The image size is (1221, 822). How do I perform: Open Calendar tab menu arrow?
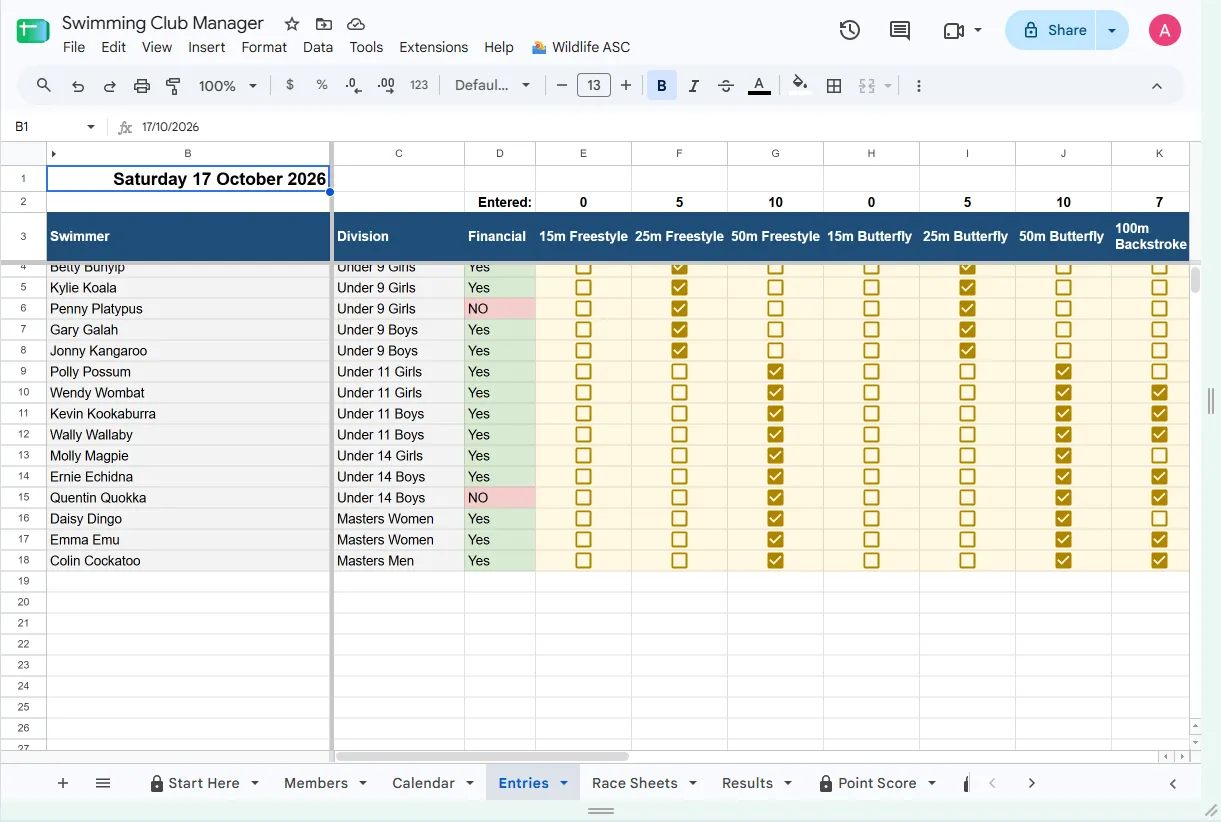coord(470,783)
